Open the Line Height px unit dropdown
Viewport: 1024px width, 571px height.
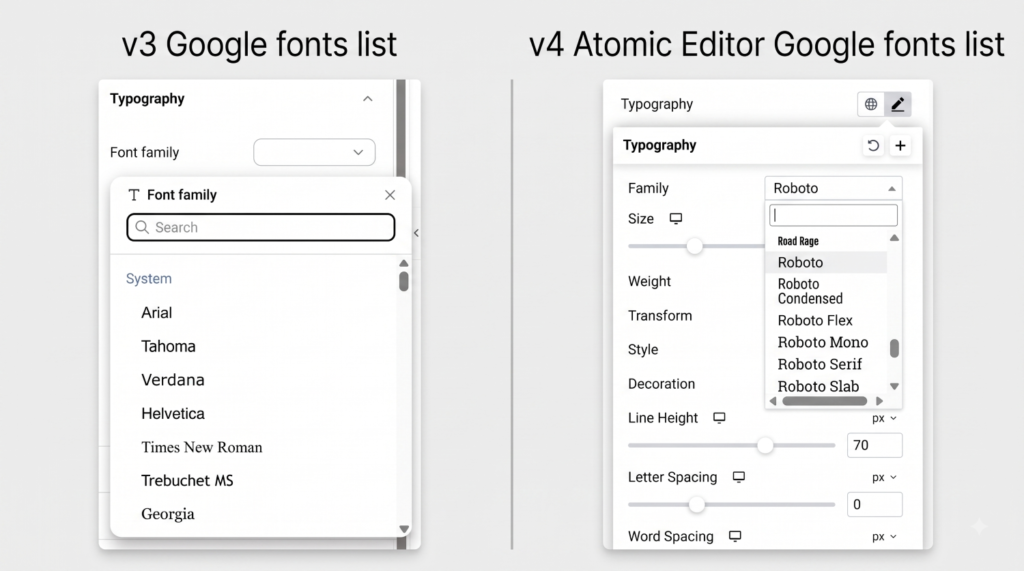point(884,418)
